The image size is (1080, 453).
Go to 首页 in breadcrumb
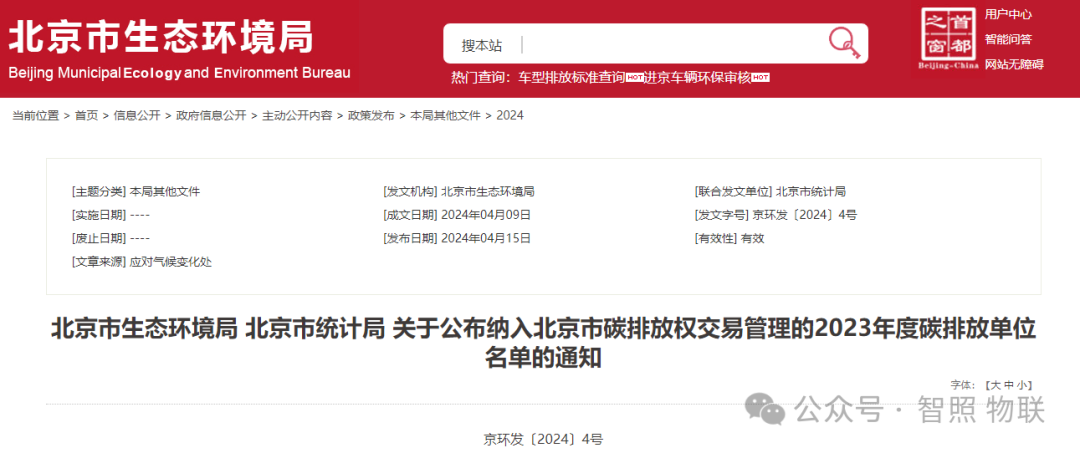pyautogui.click(x=86, y=116)
